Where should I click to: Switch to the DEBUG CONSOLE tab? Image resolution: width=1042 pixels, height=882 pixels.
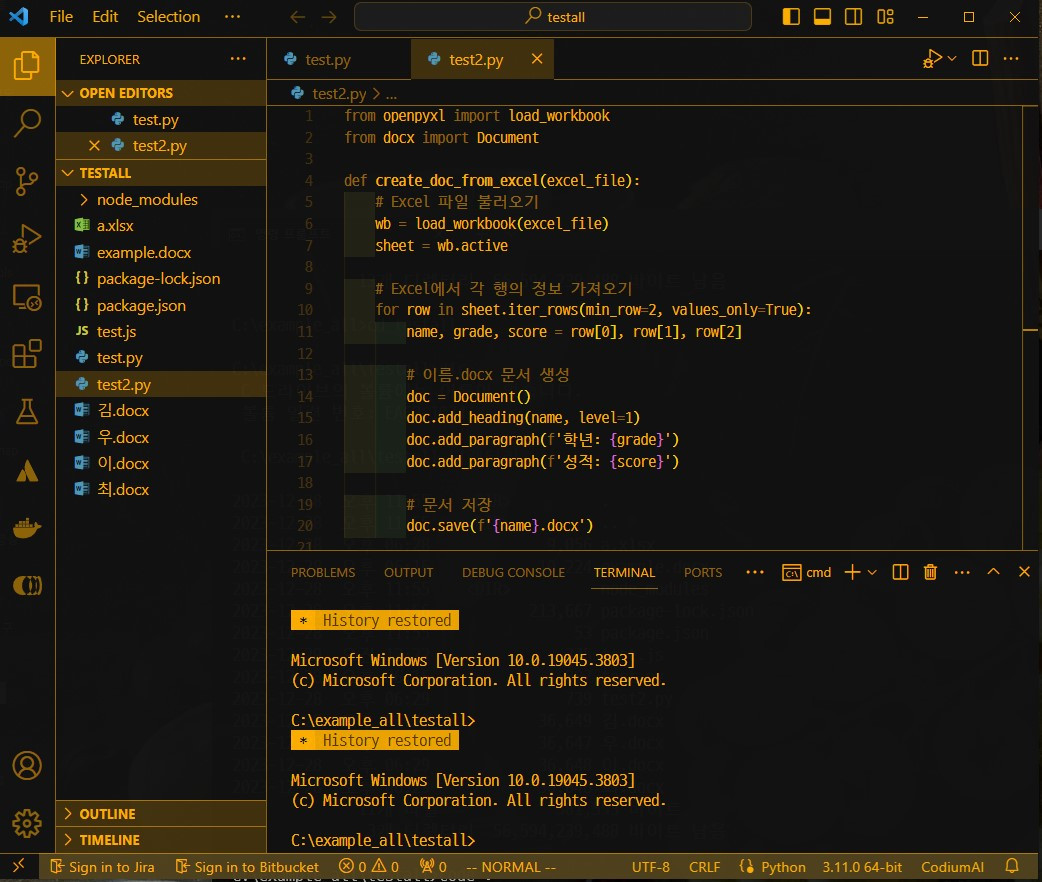pos(513,572)
